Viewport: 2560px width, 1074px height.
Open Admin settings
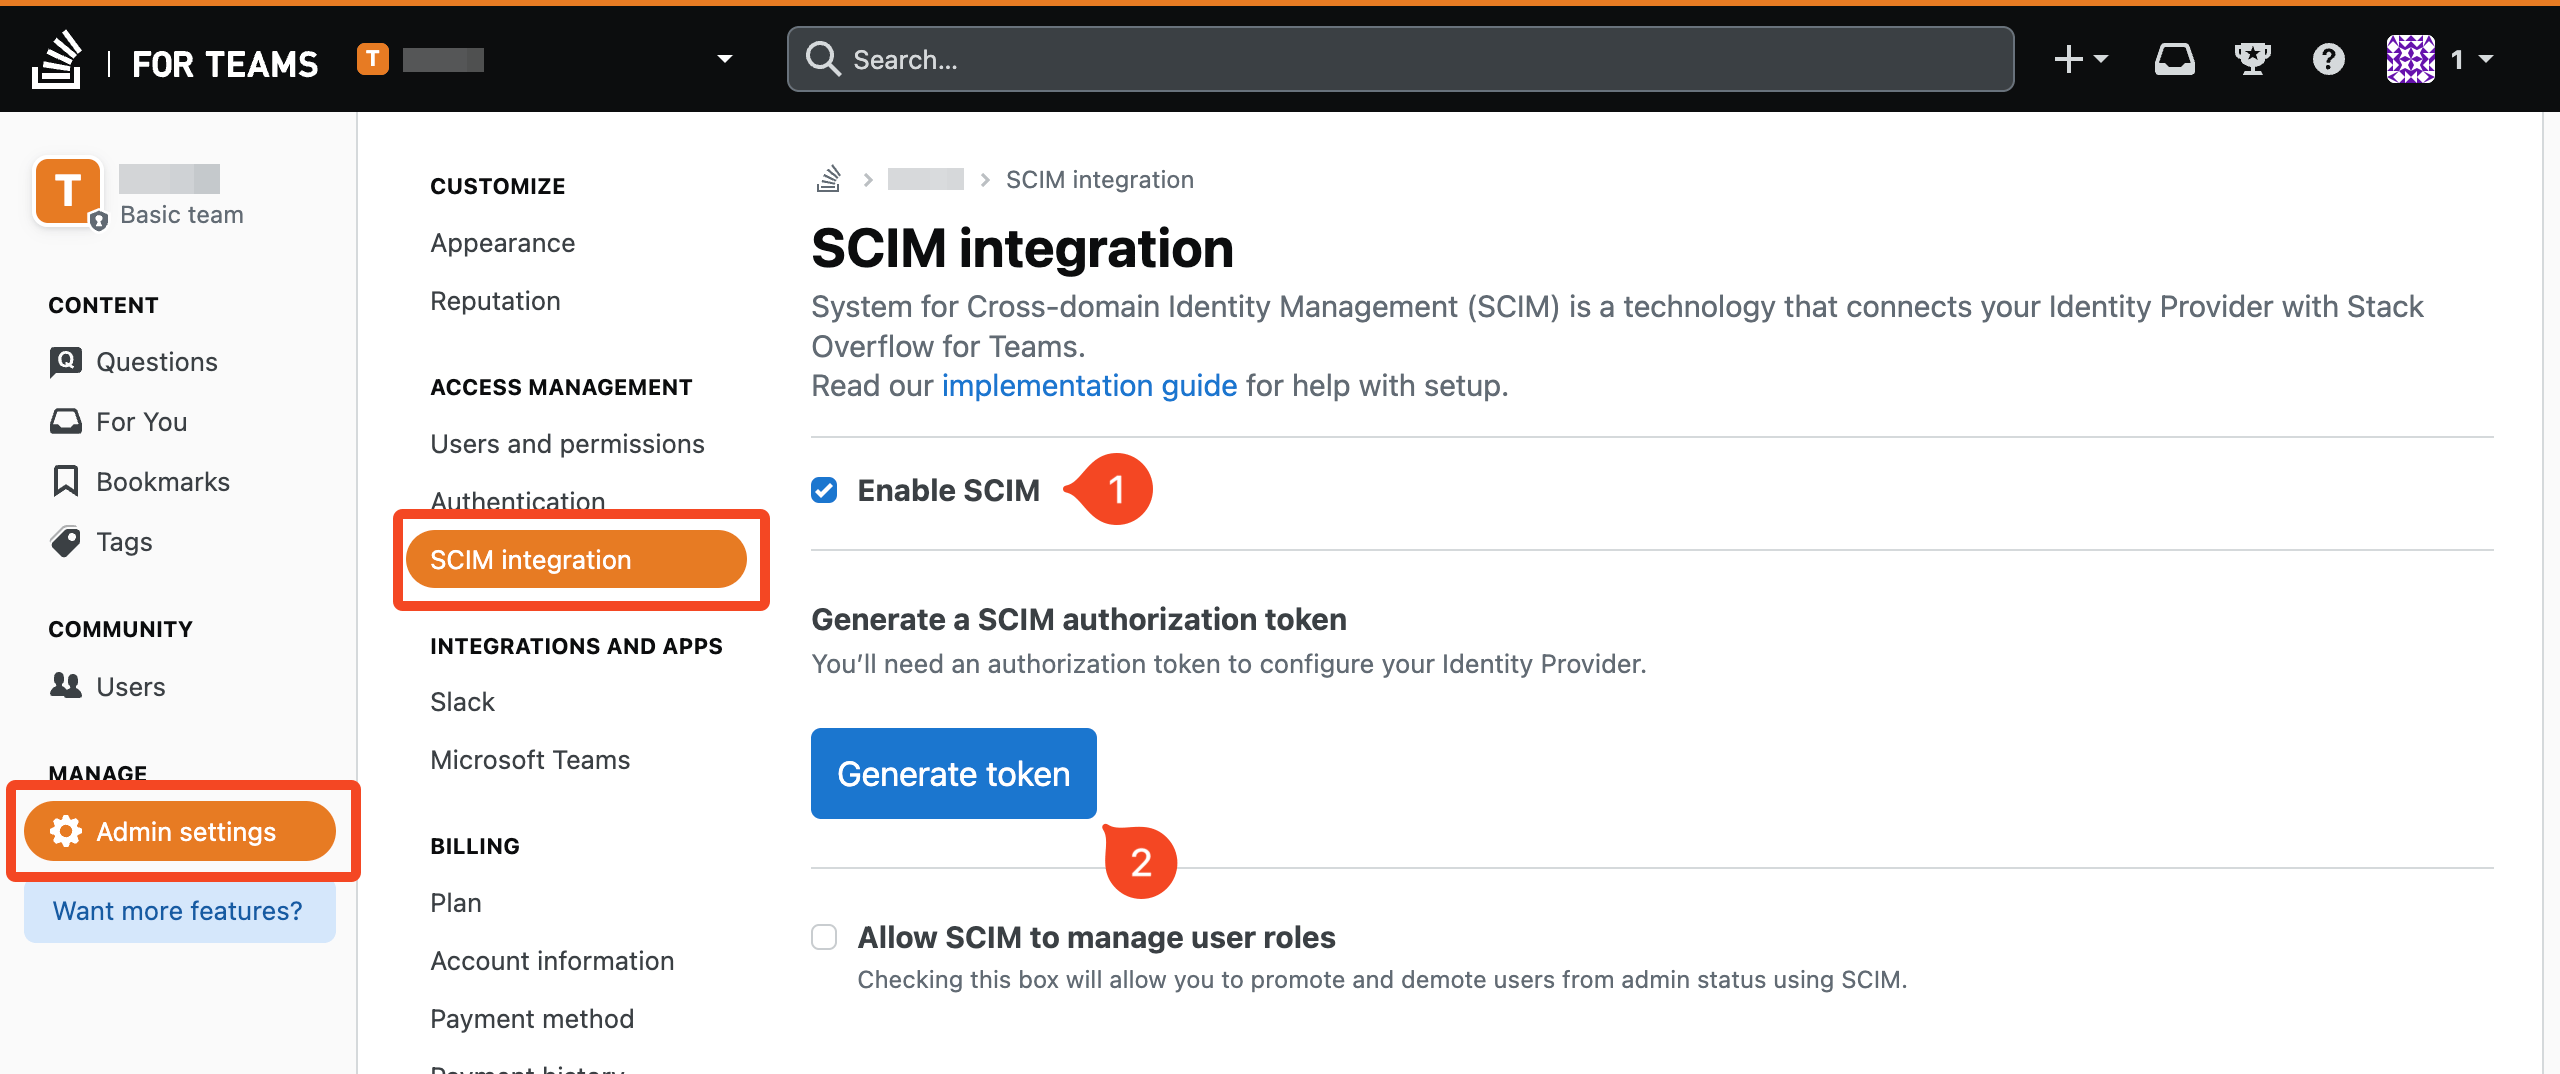pos(180,831)
